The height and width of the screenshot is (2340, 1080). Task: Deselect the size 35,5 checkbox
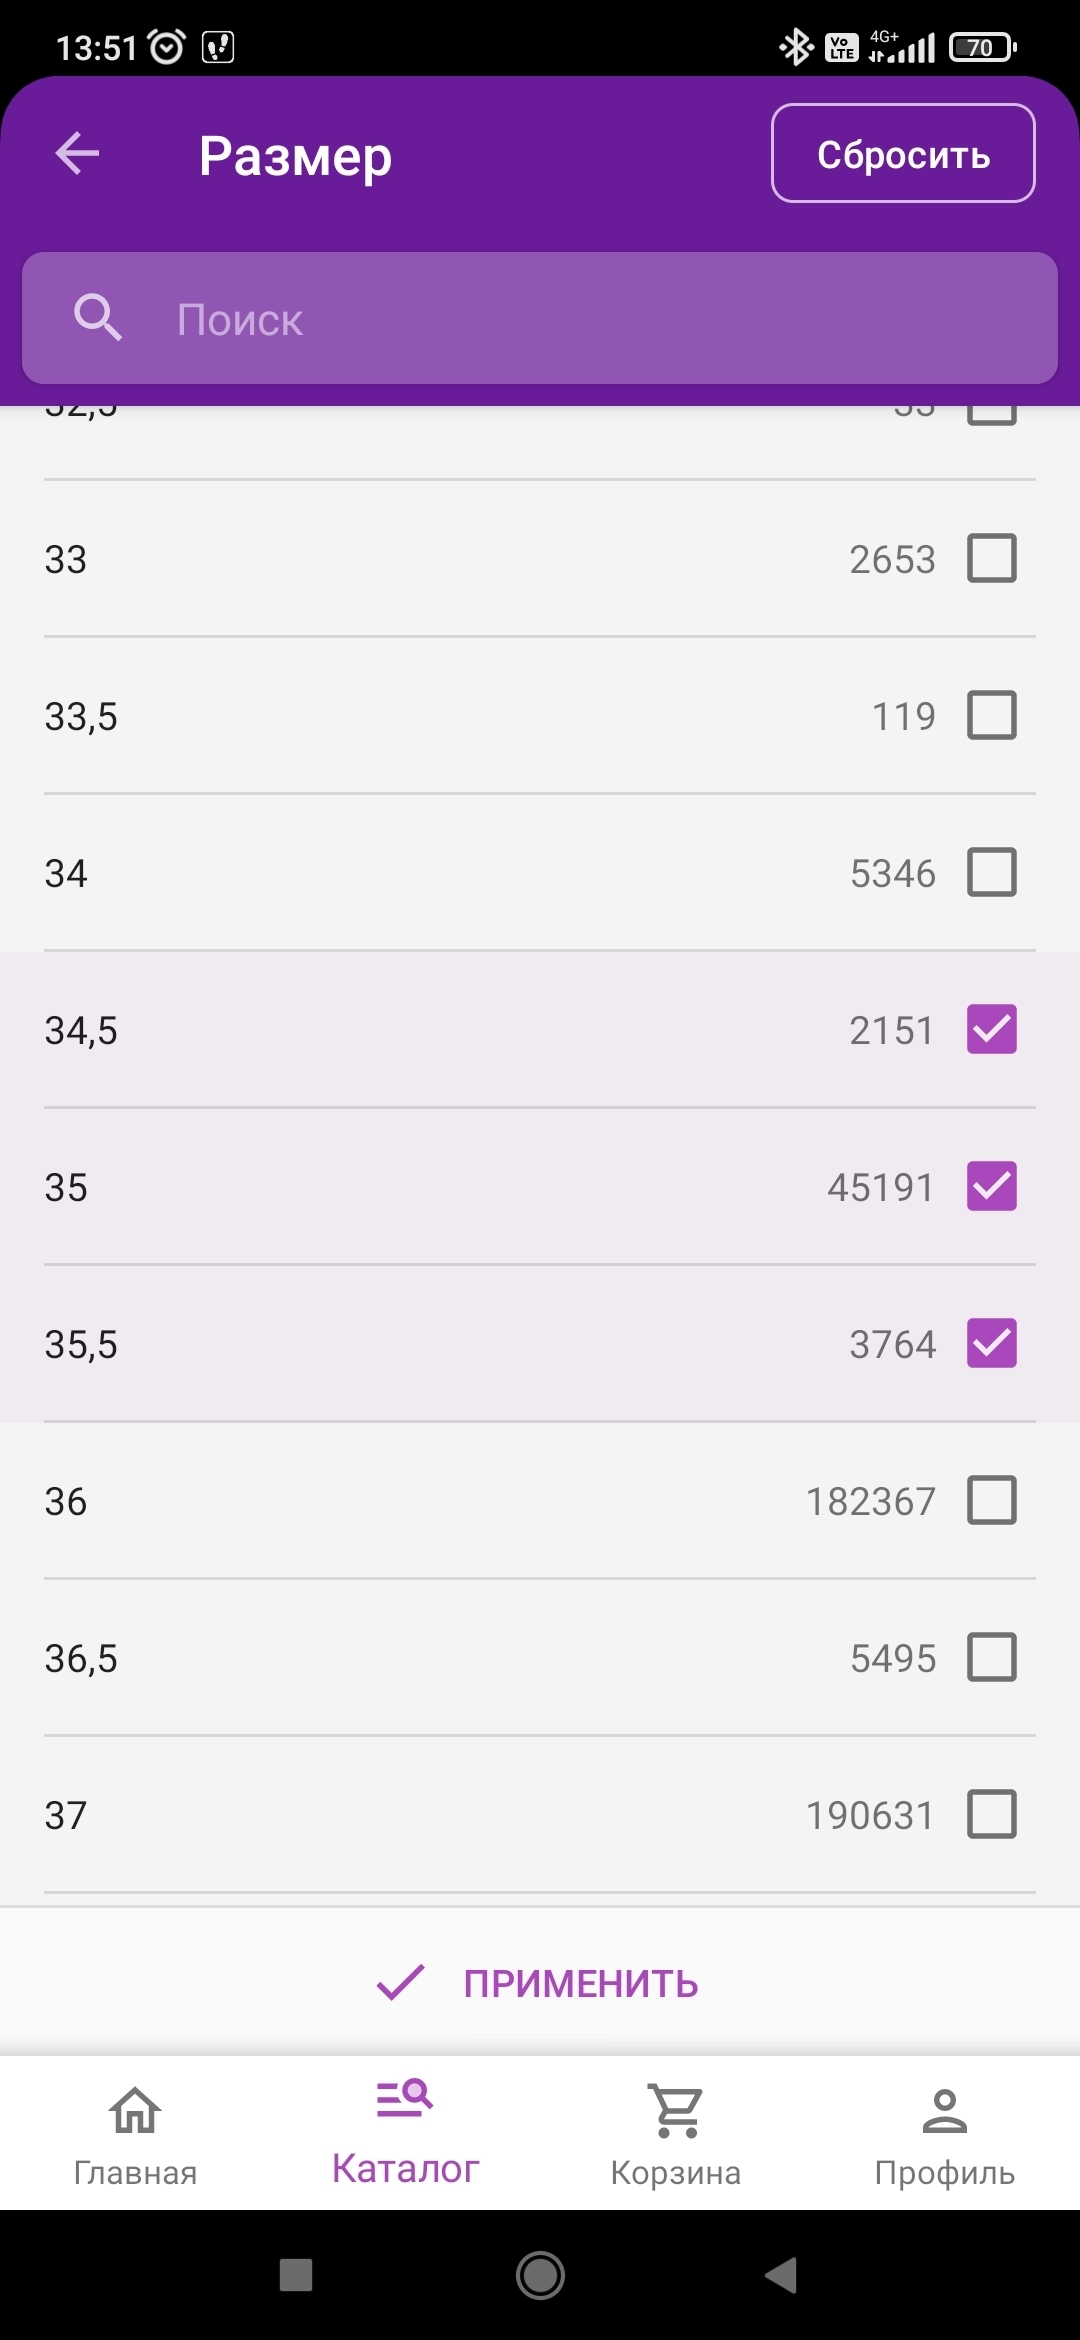coord(991,1343)
